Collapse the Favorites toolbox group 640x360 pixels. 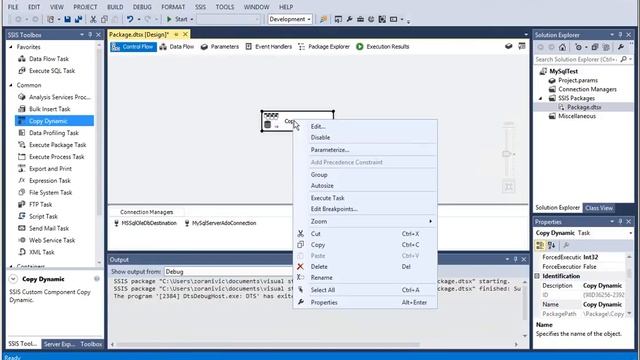(x=11, y=47)
